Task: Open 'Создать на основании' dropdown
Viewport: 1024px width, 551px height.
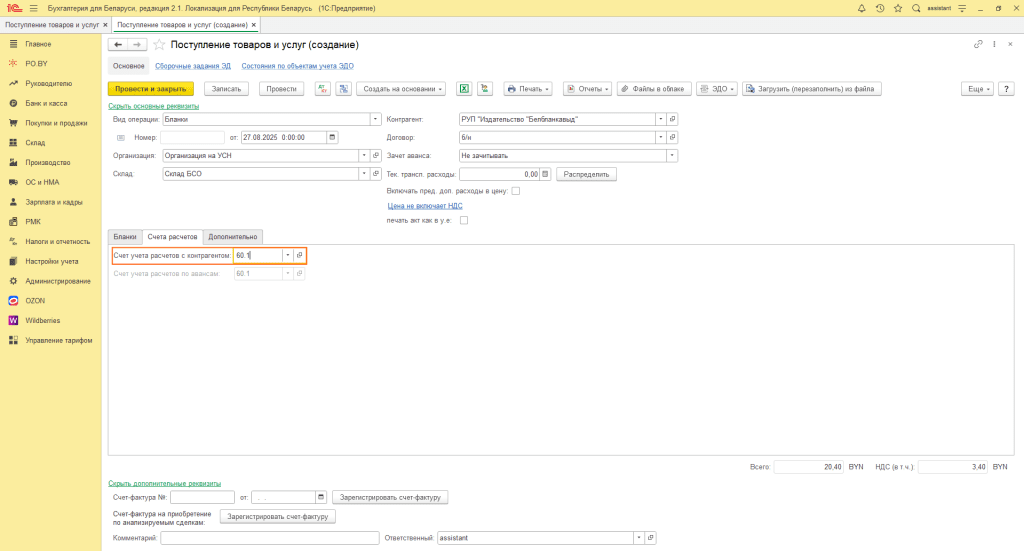Action: coord(401,89)
